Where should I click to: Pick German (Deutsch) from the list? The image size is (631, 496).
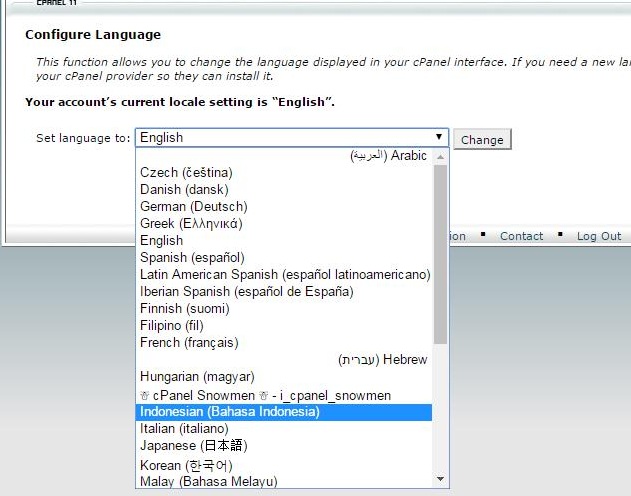pyautogui.click(x=284, y=206)
